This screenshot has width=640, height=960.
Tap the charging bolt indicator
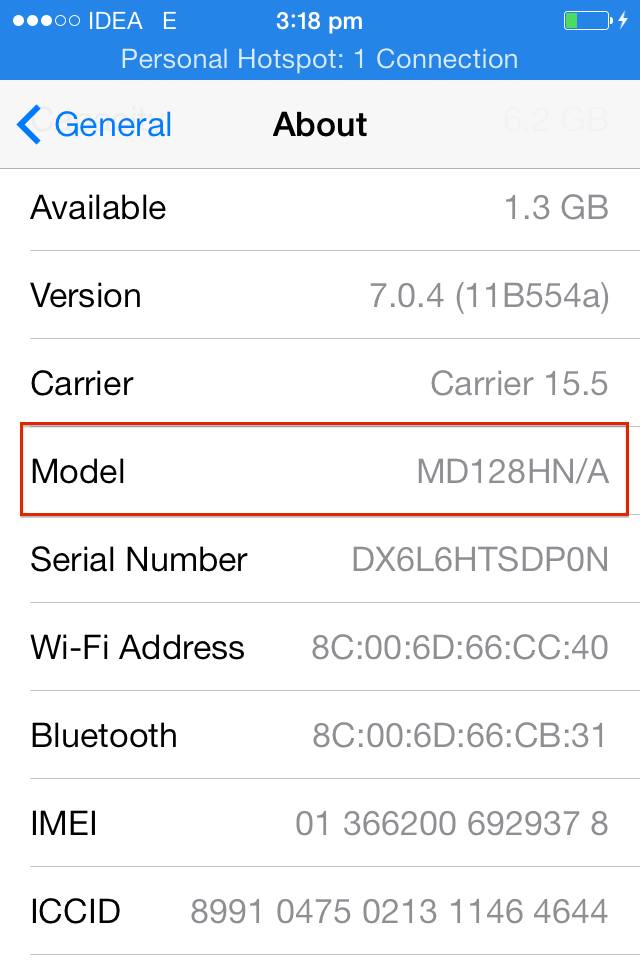[622, 21]
